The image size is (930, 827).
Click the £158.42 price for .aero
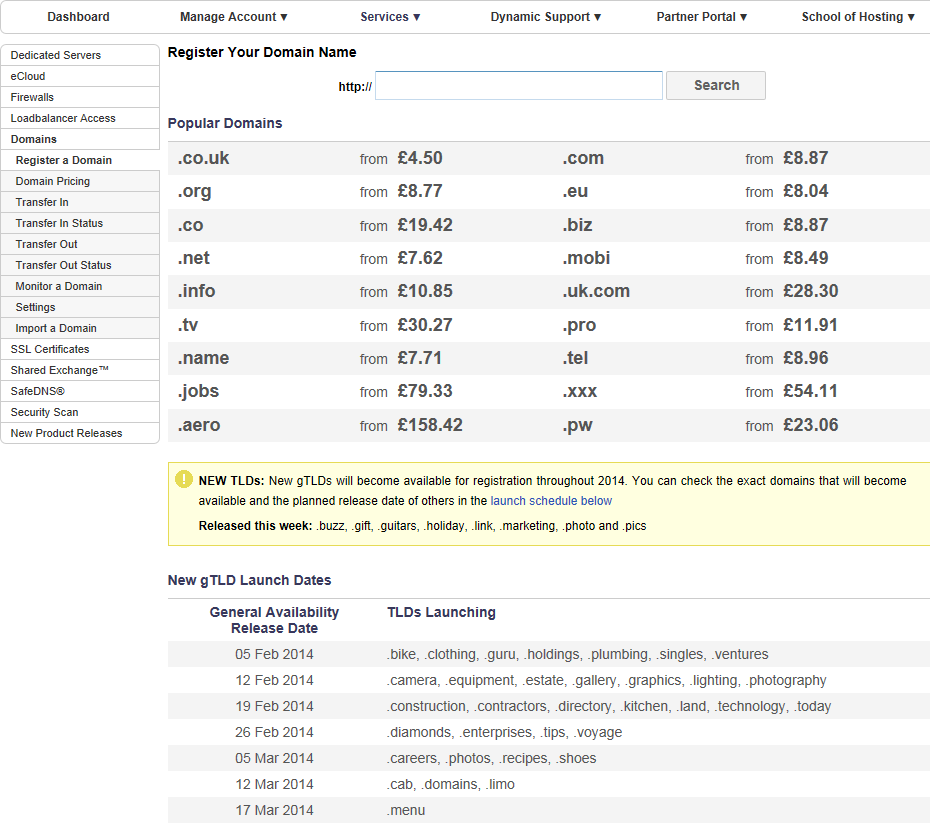[430, 425]
